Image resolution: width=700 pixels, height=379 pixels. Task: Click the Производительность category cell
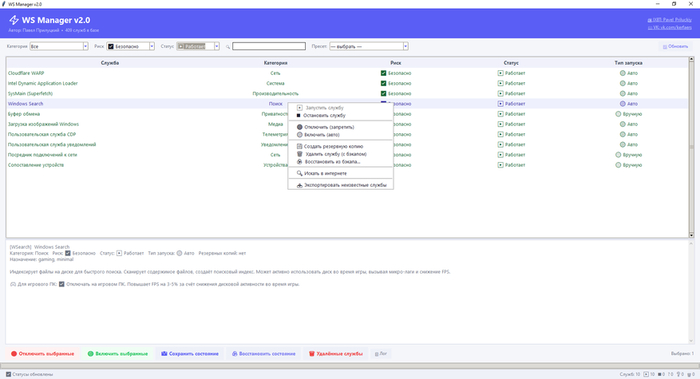(275, 93)
